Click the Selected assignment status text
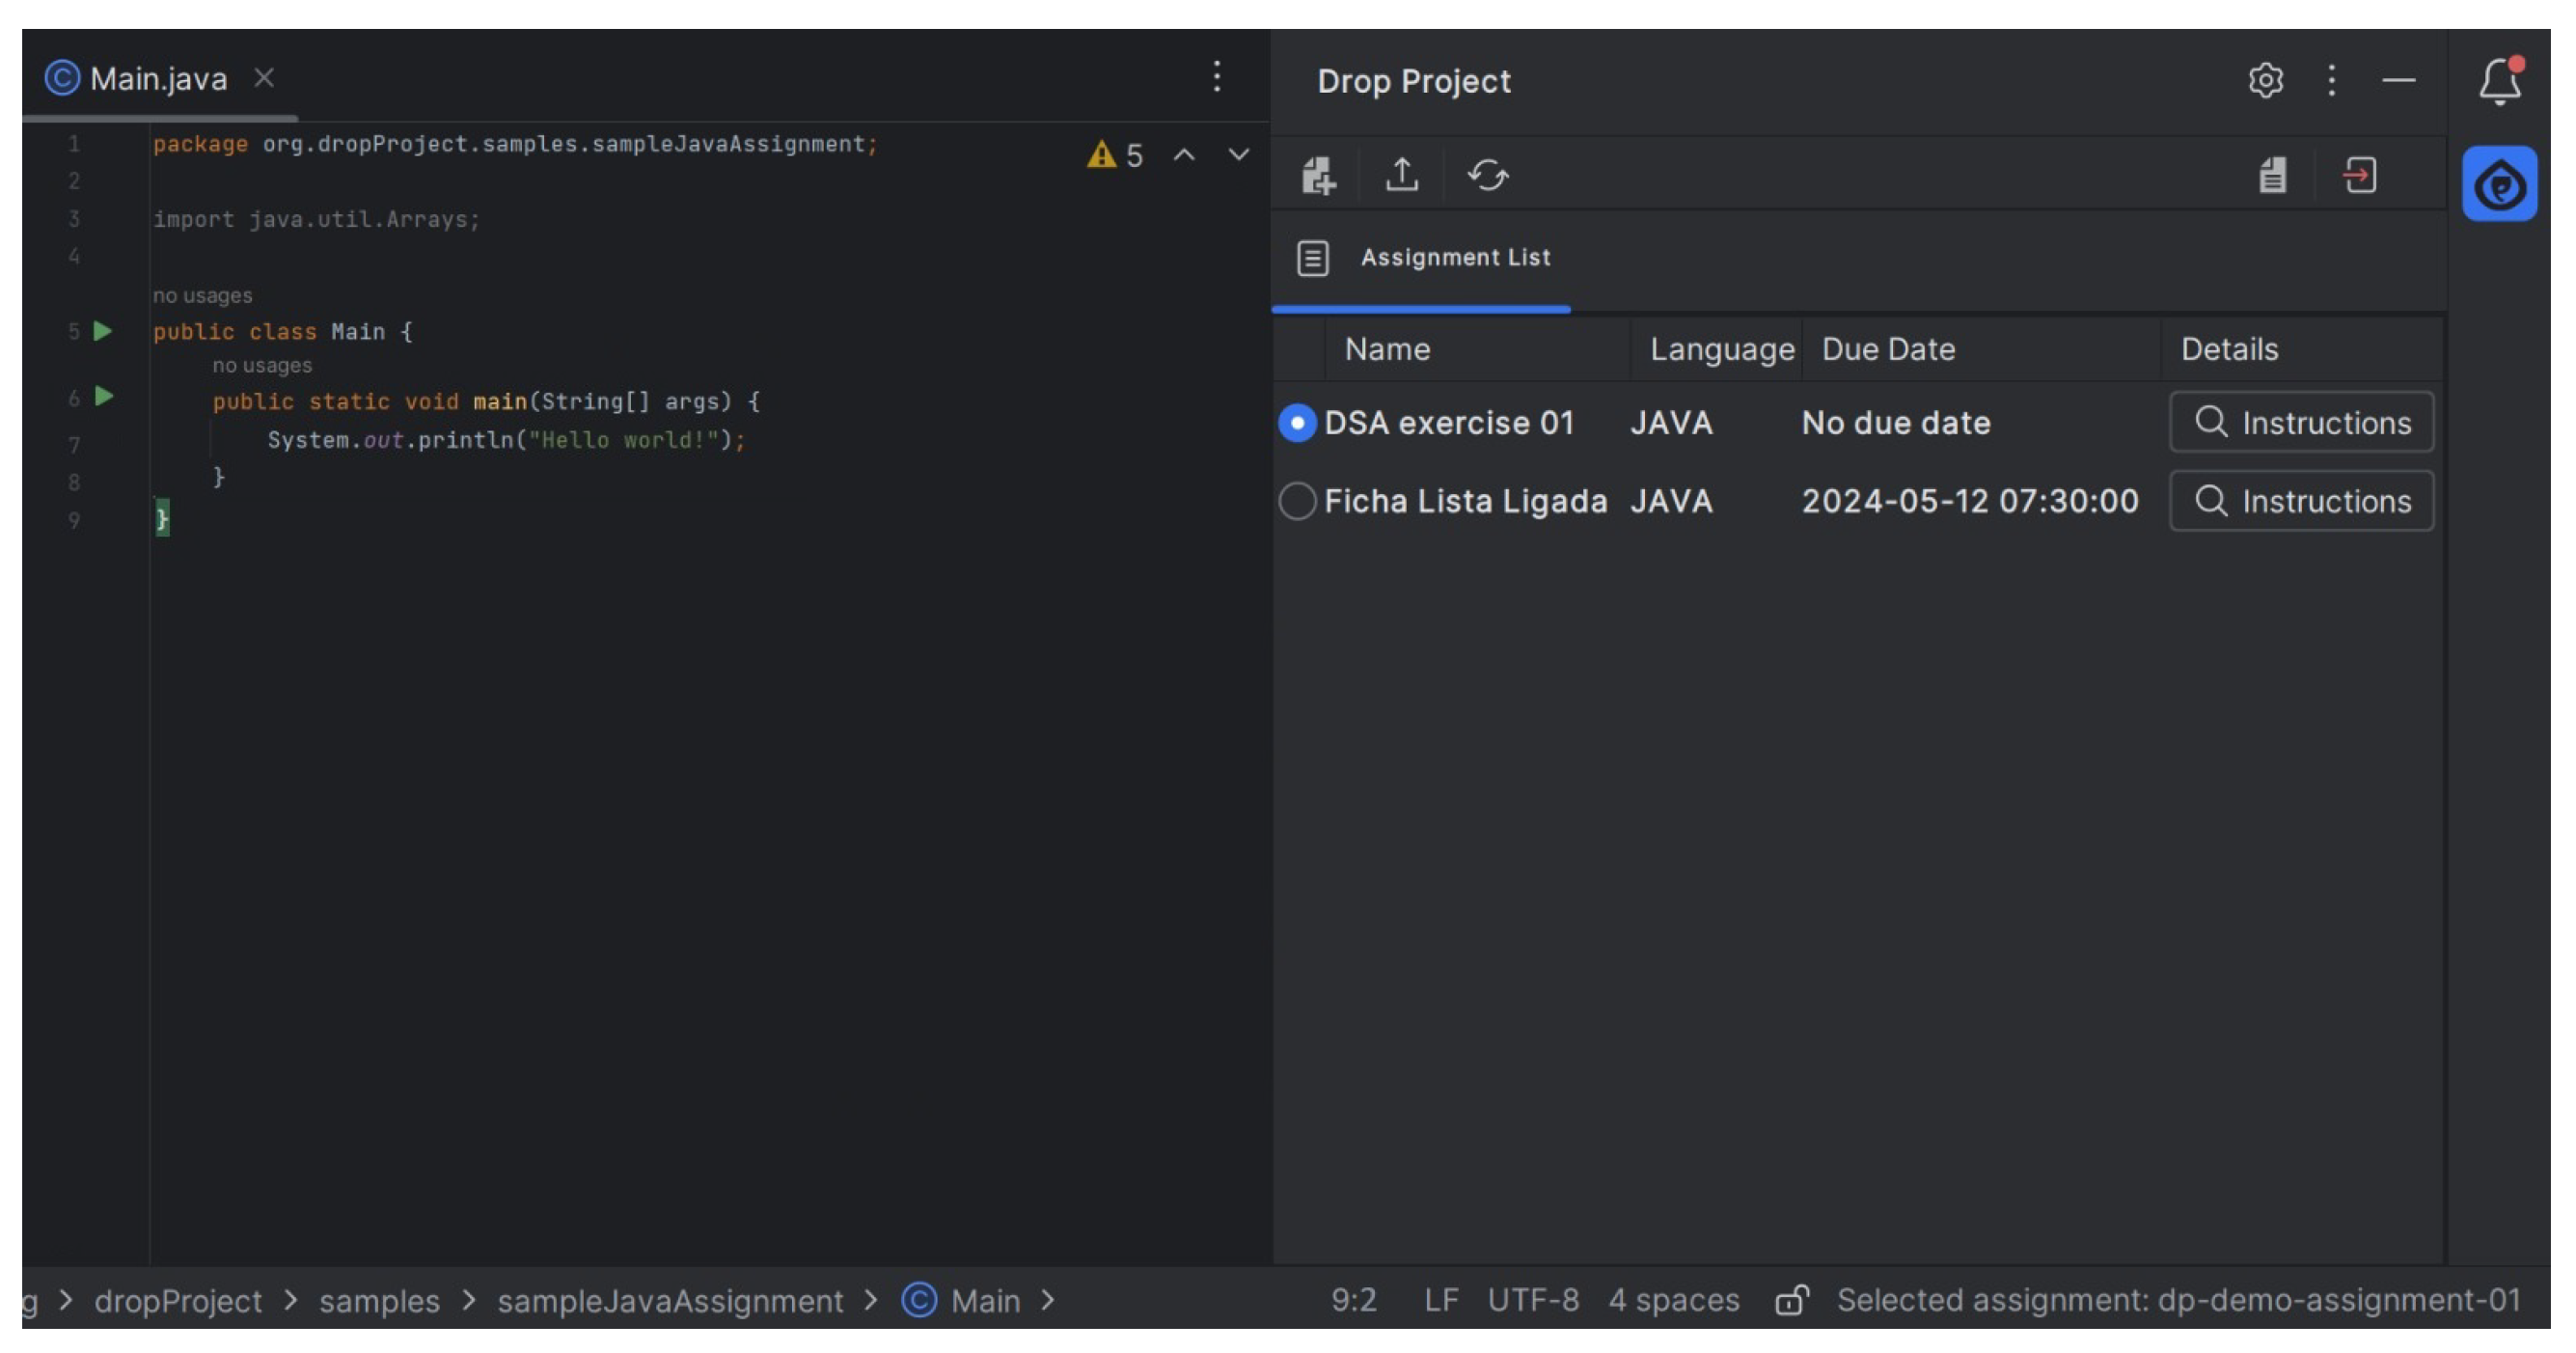 [2178, 1300]
